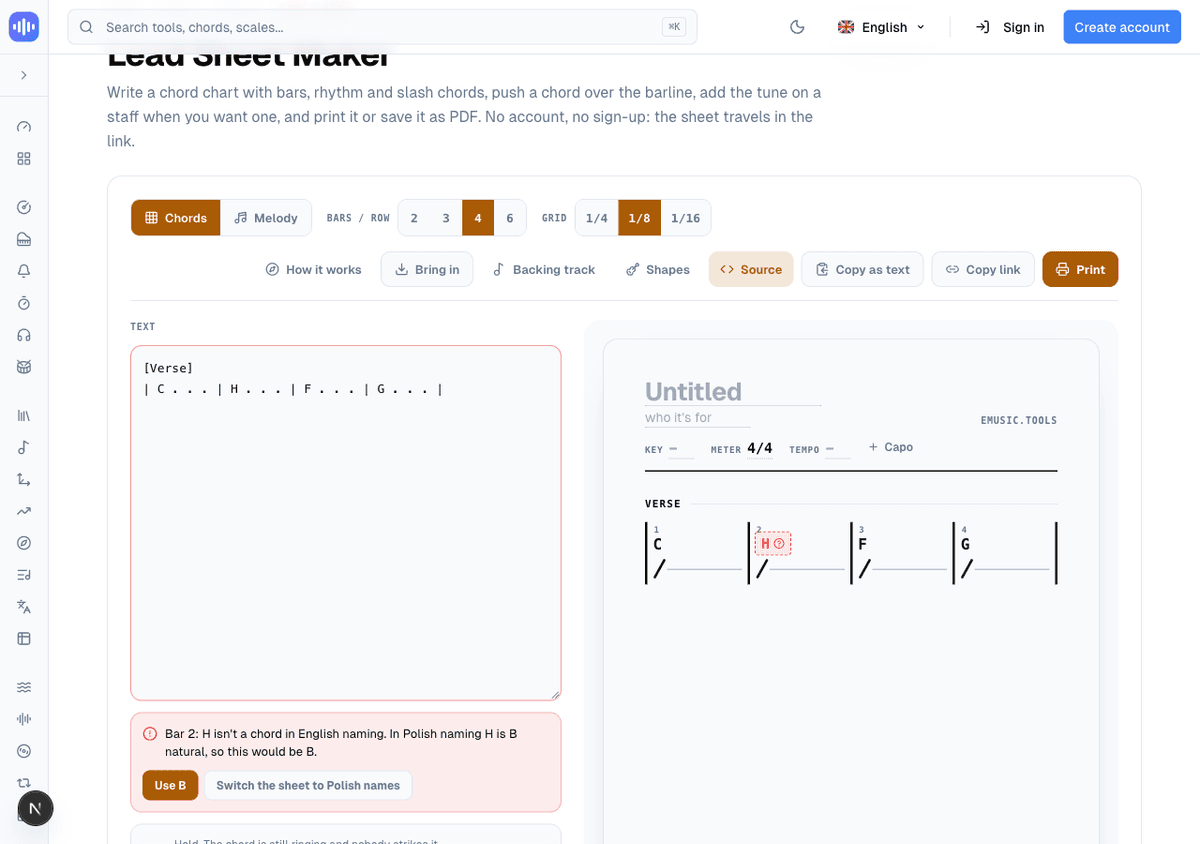Edit the Untitled sheet title

tap(733, 391)
